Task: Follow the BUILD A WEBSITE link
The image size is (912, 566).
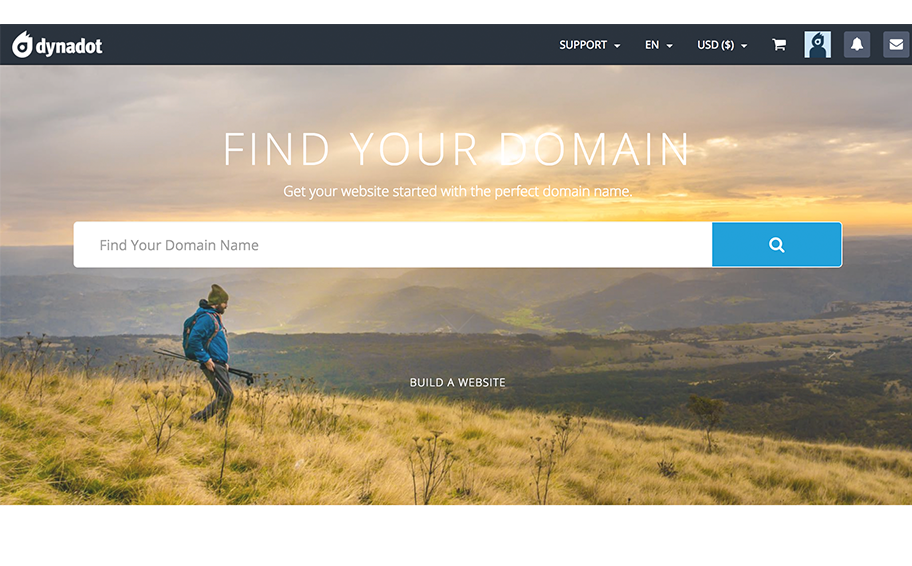Action: pos(457,383)
